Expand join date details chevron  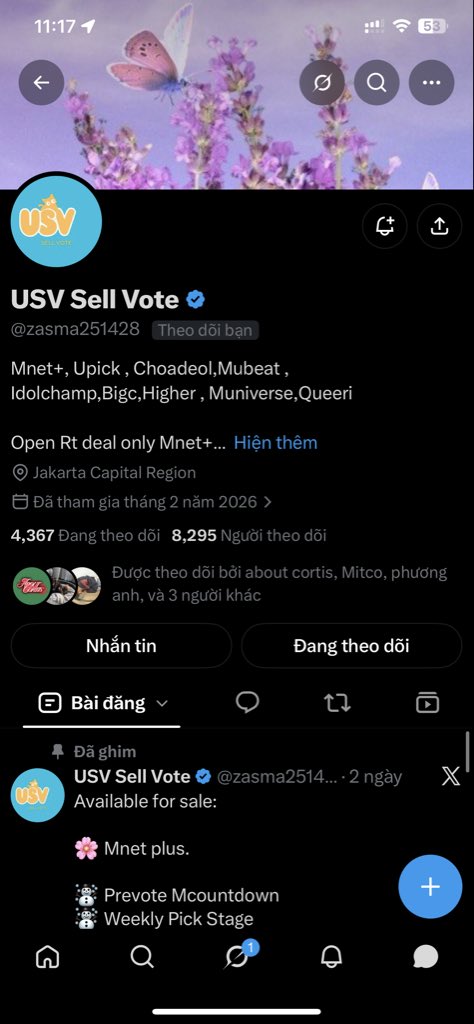tap(267, 502)
